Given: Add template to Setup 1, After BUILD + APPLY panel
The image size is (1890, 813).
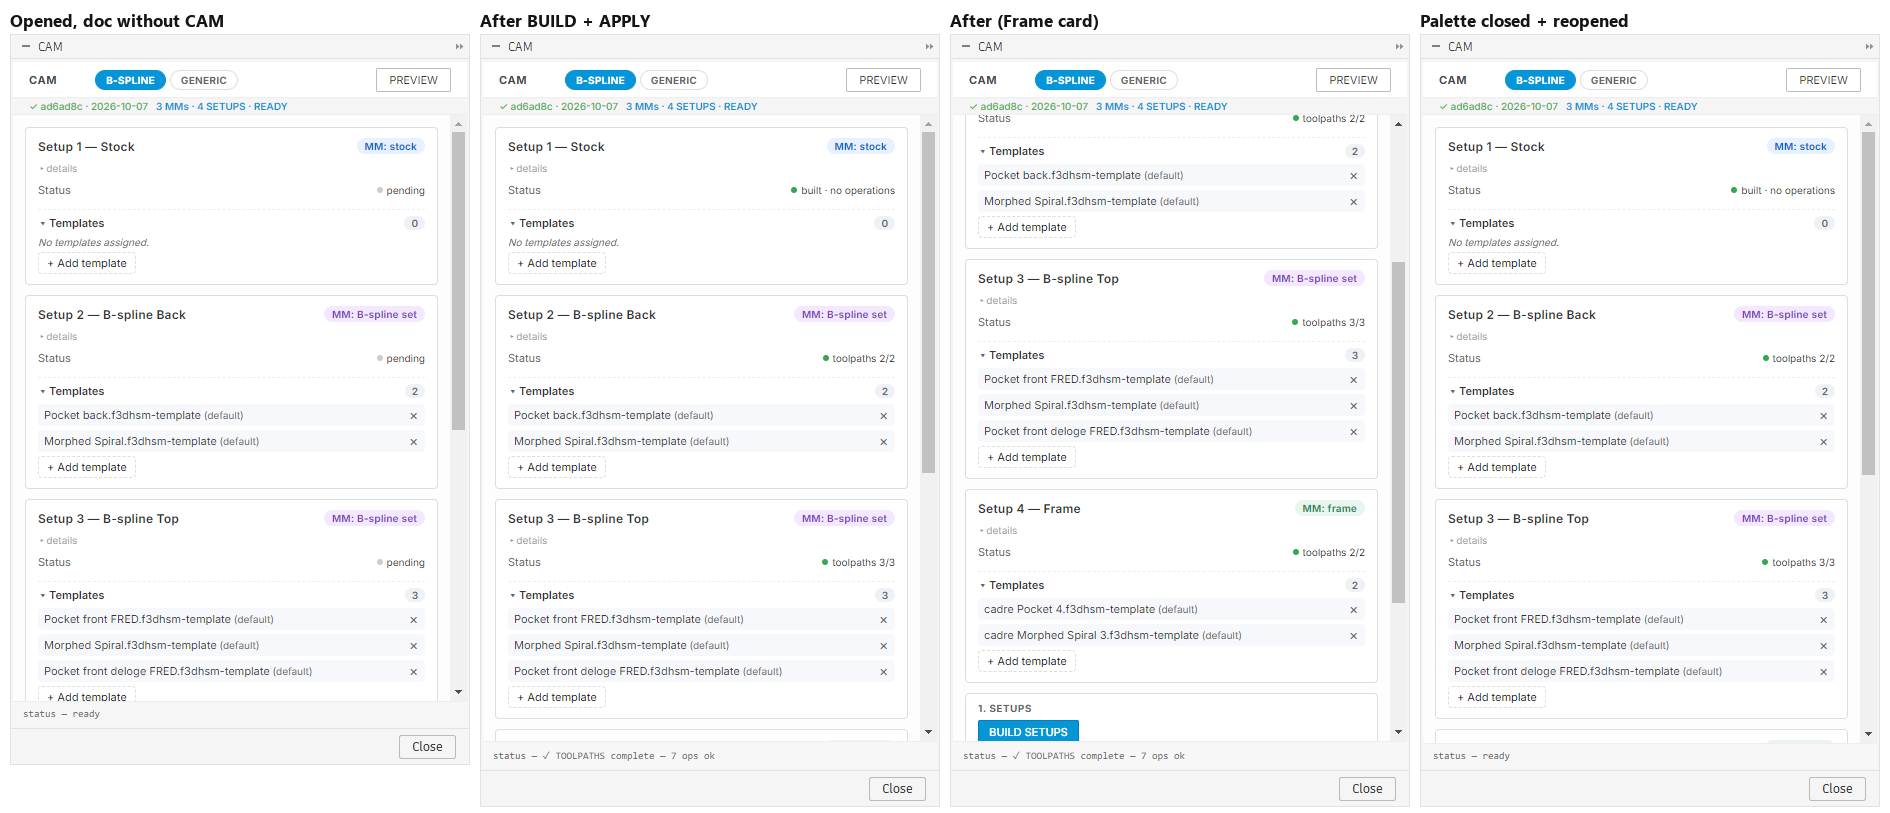Looking at the screenshot, I should tap(557, 264).
